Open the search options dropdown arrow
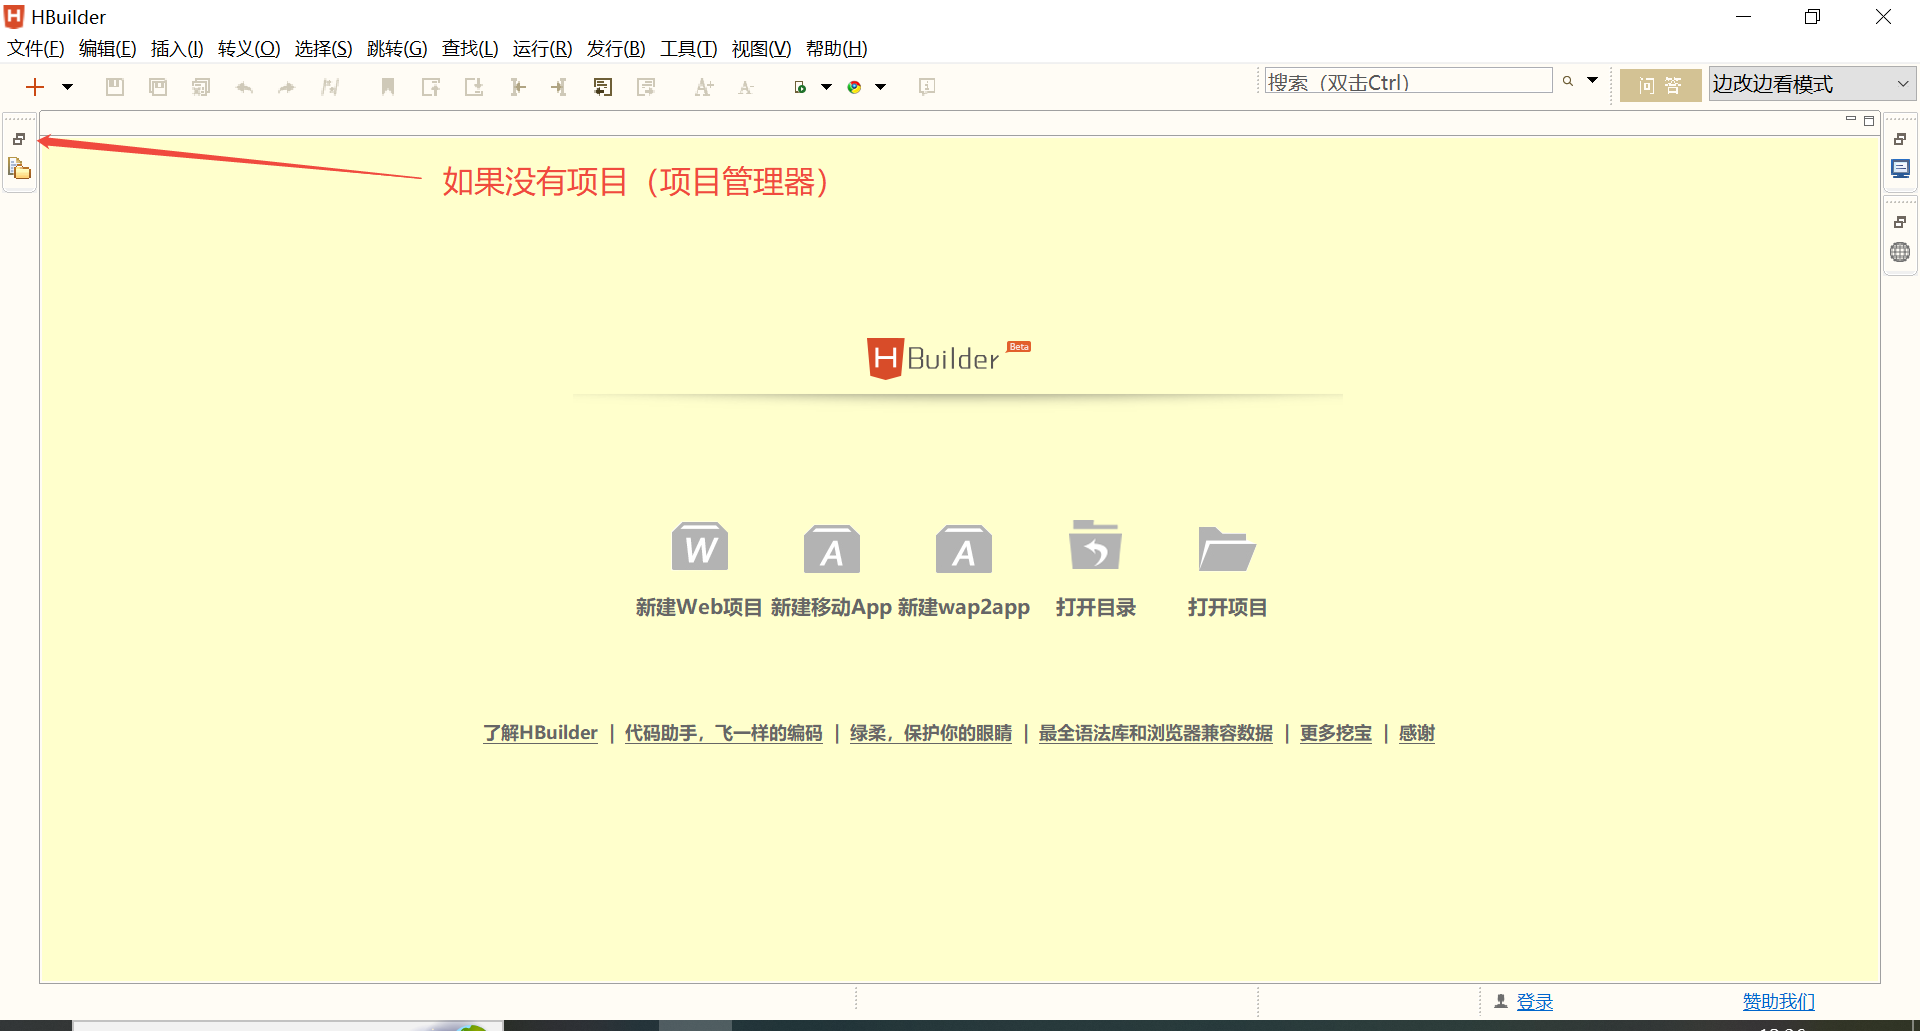Viewport: 1920px width, 1031px height. coord(1592,80)
